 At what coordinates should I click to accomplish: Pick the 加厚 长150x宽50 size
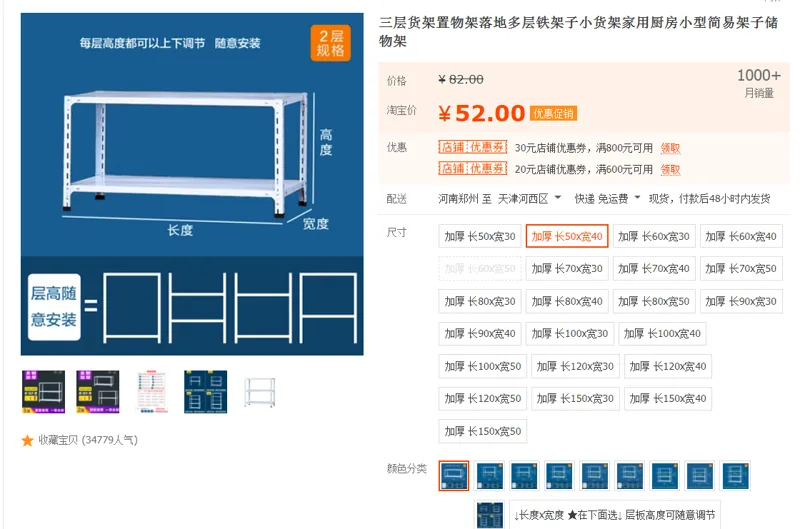(483, 431)
